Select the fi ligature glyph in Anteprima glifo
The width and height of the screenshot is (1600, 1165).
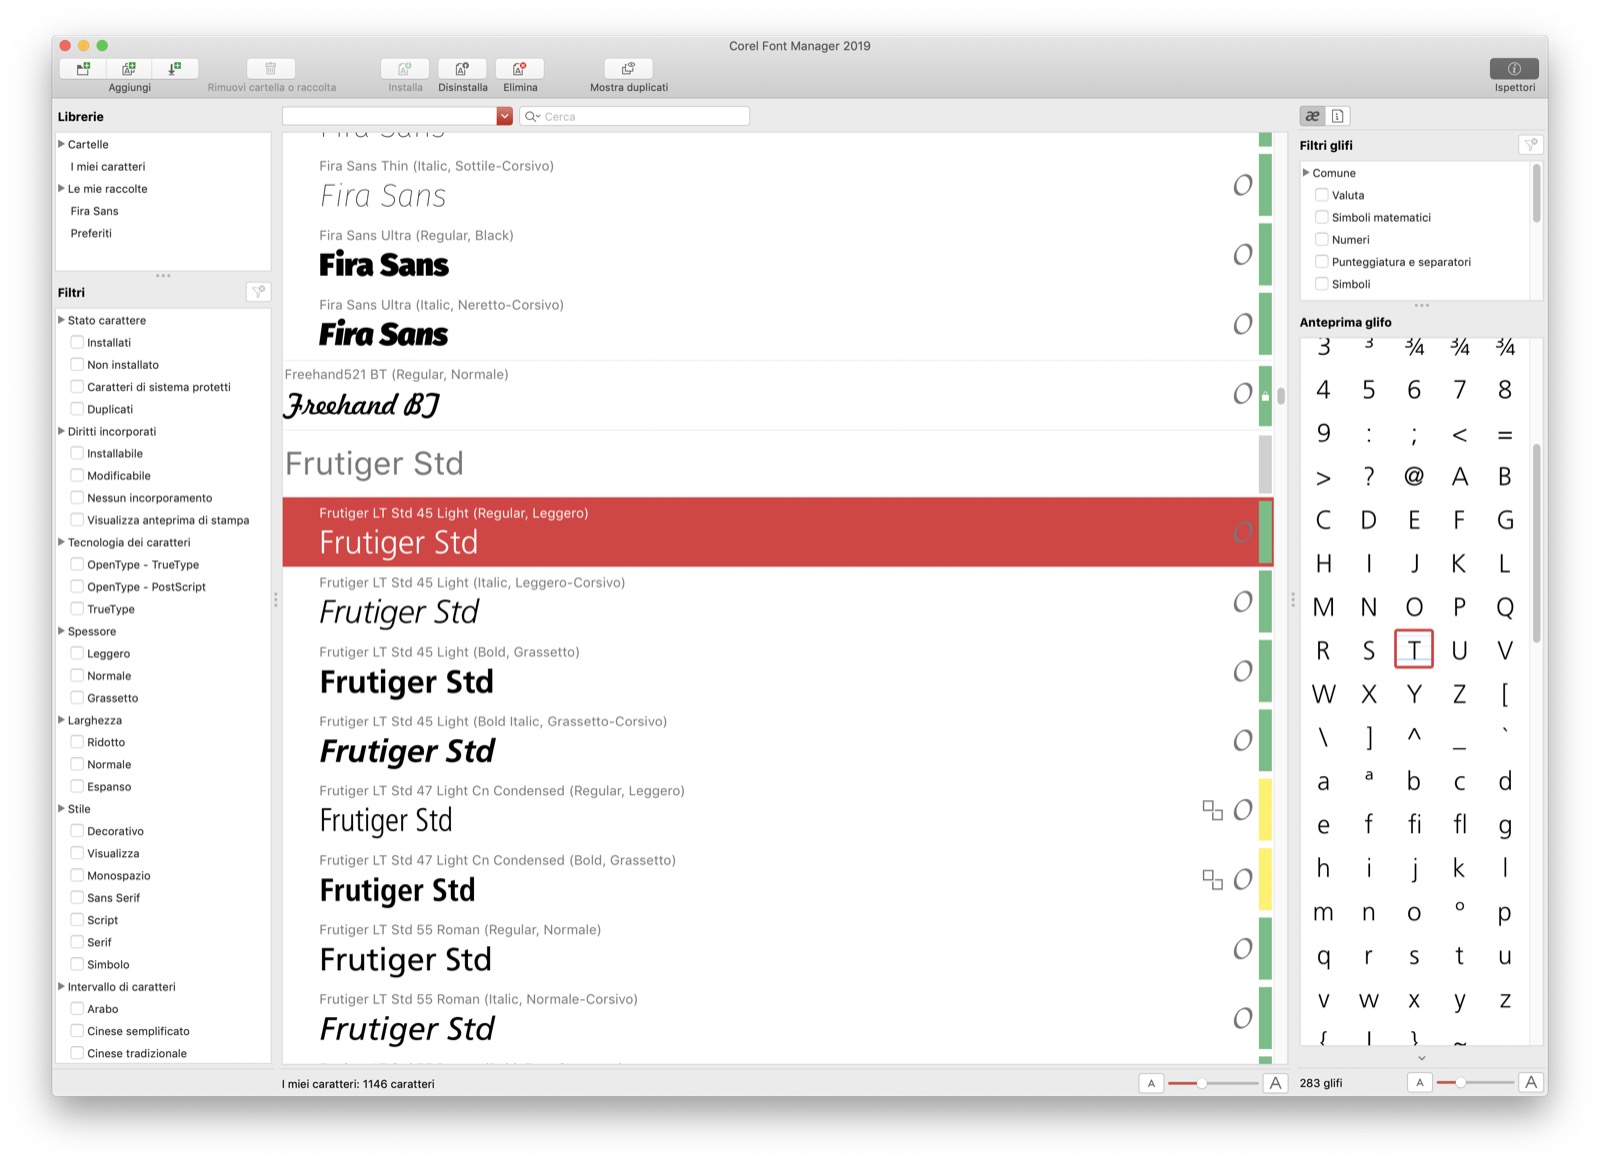[x=1414, y=824]
